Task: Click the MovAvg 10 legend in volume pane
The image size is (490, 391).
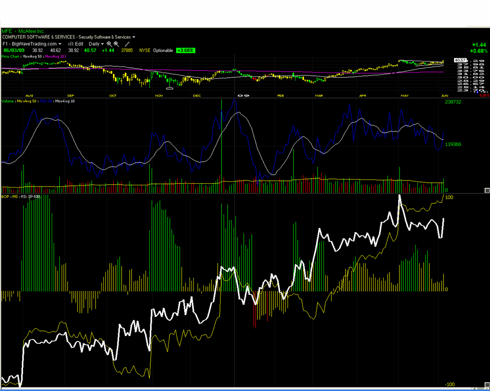Action: (65, 101)
